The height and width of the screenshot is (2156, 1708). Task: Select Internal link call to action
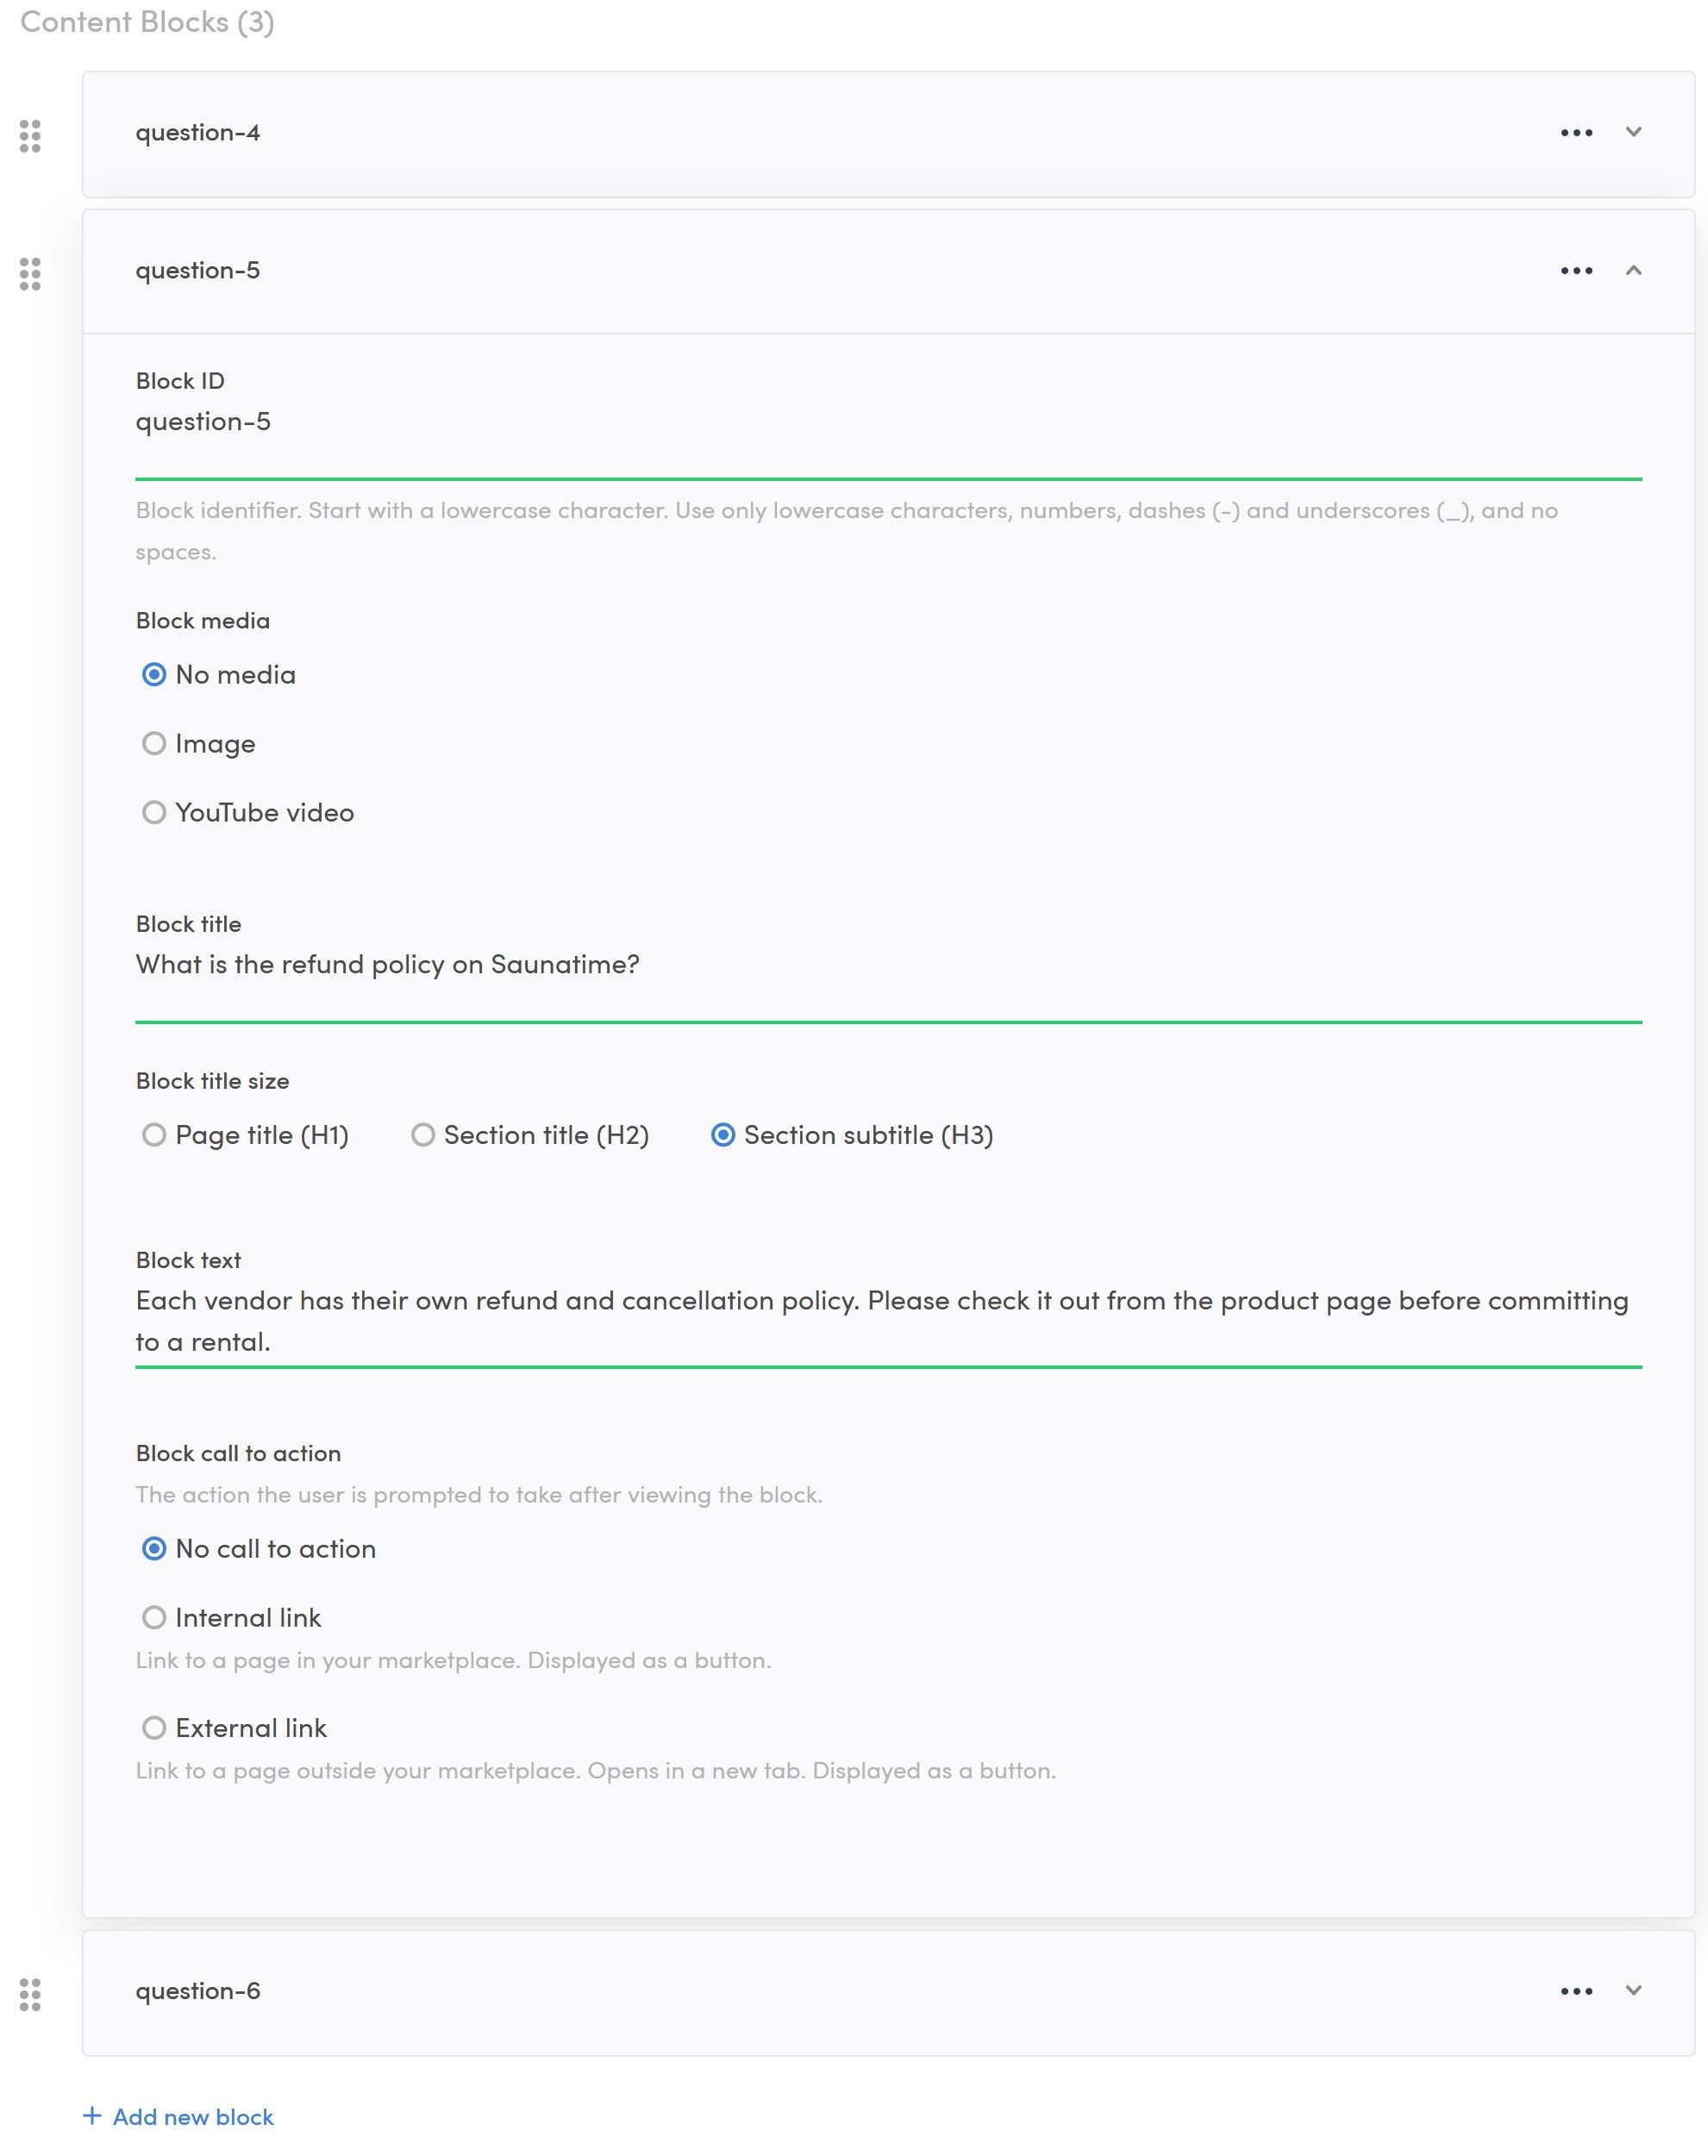click(x=154, y=1617)
